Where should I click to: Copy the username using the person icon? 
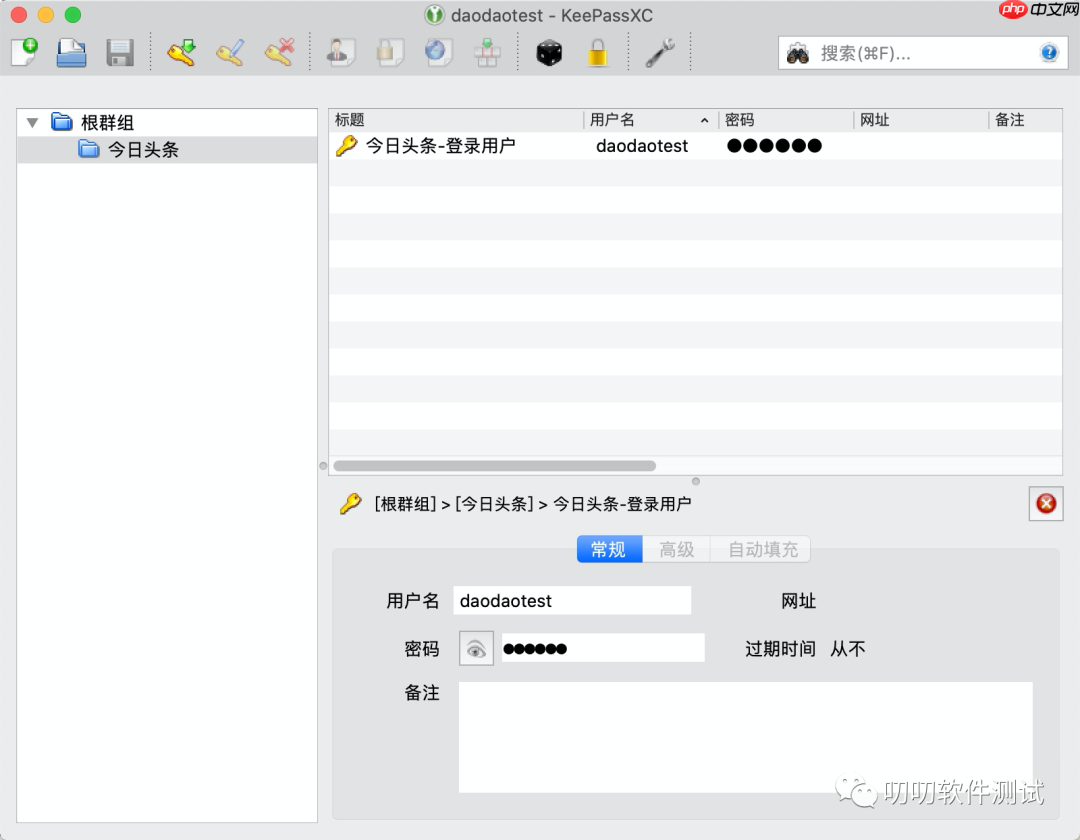(342, 52)
